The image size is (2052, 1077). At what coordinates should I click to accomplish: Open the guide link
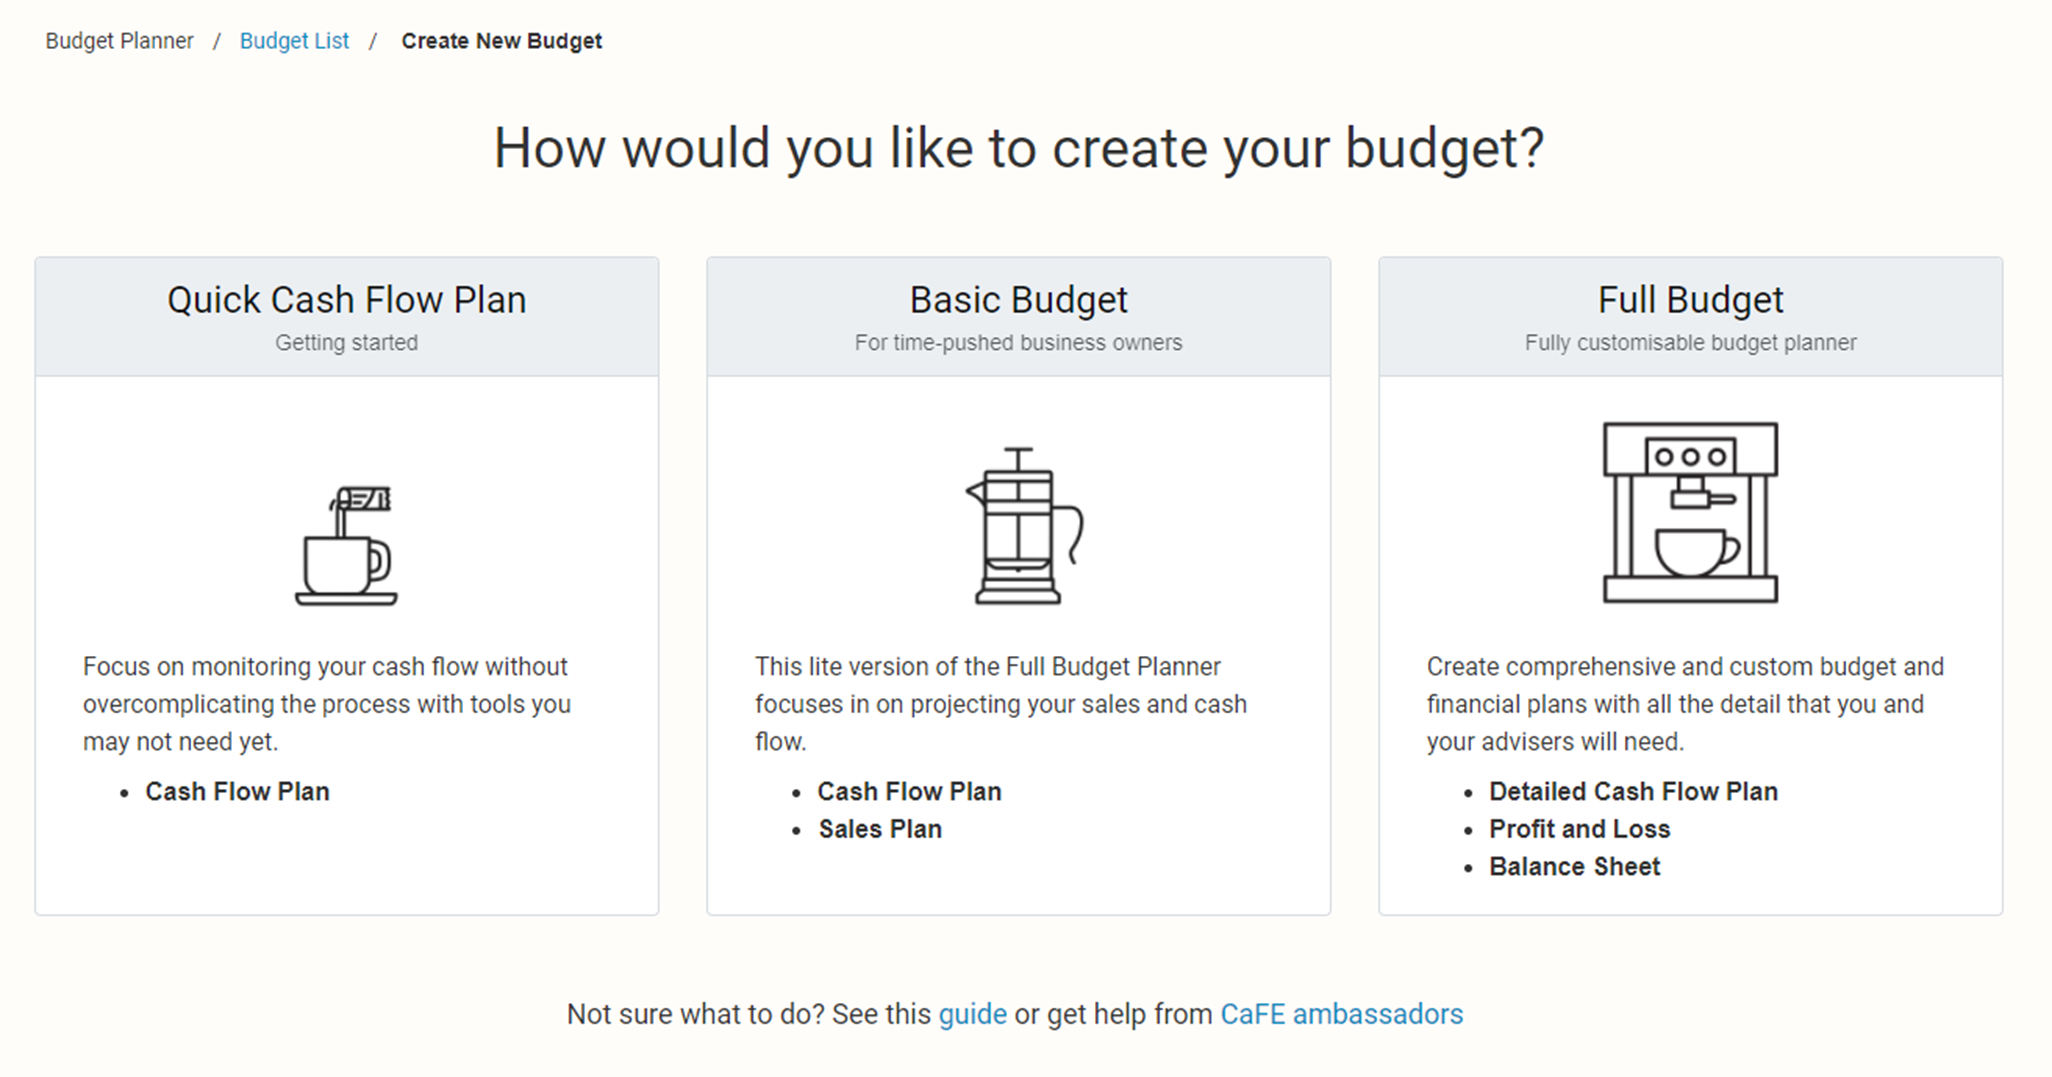pos(972,1014)
